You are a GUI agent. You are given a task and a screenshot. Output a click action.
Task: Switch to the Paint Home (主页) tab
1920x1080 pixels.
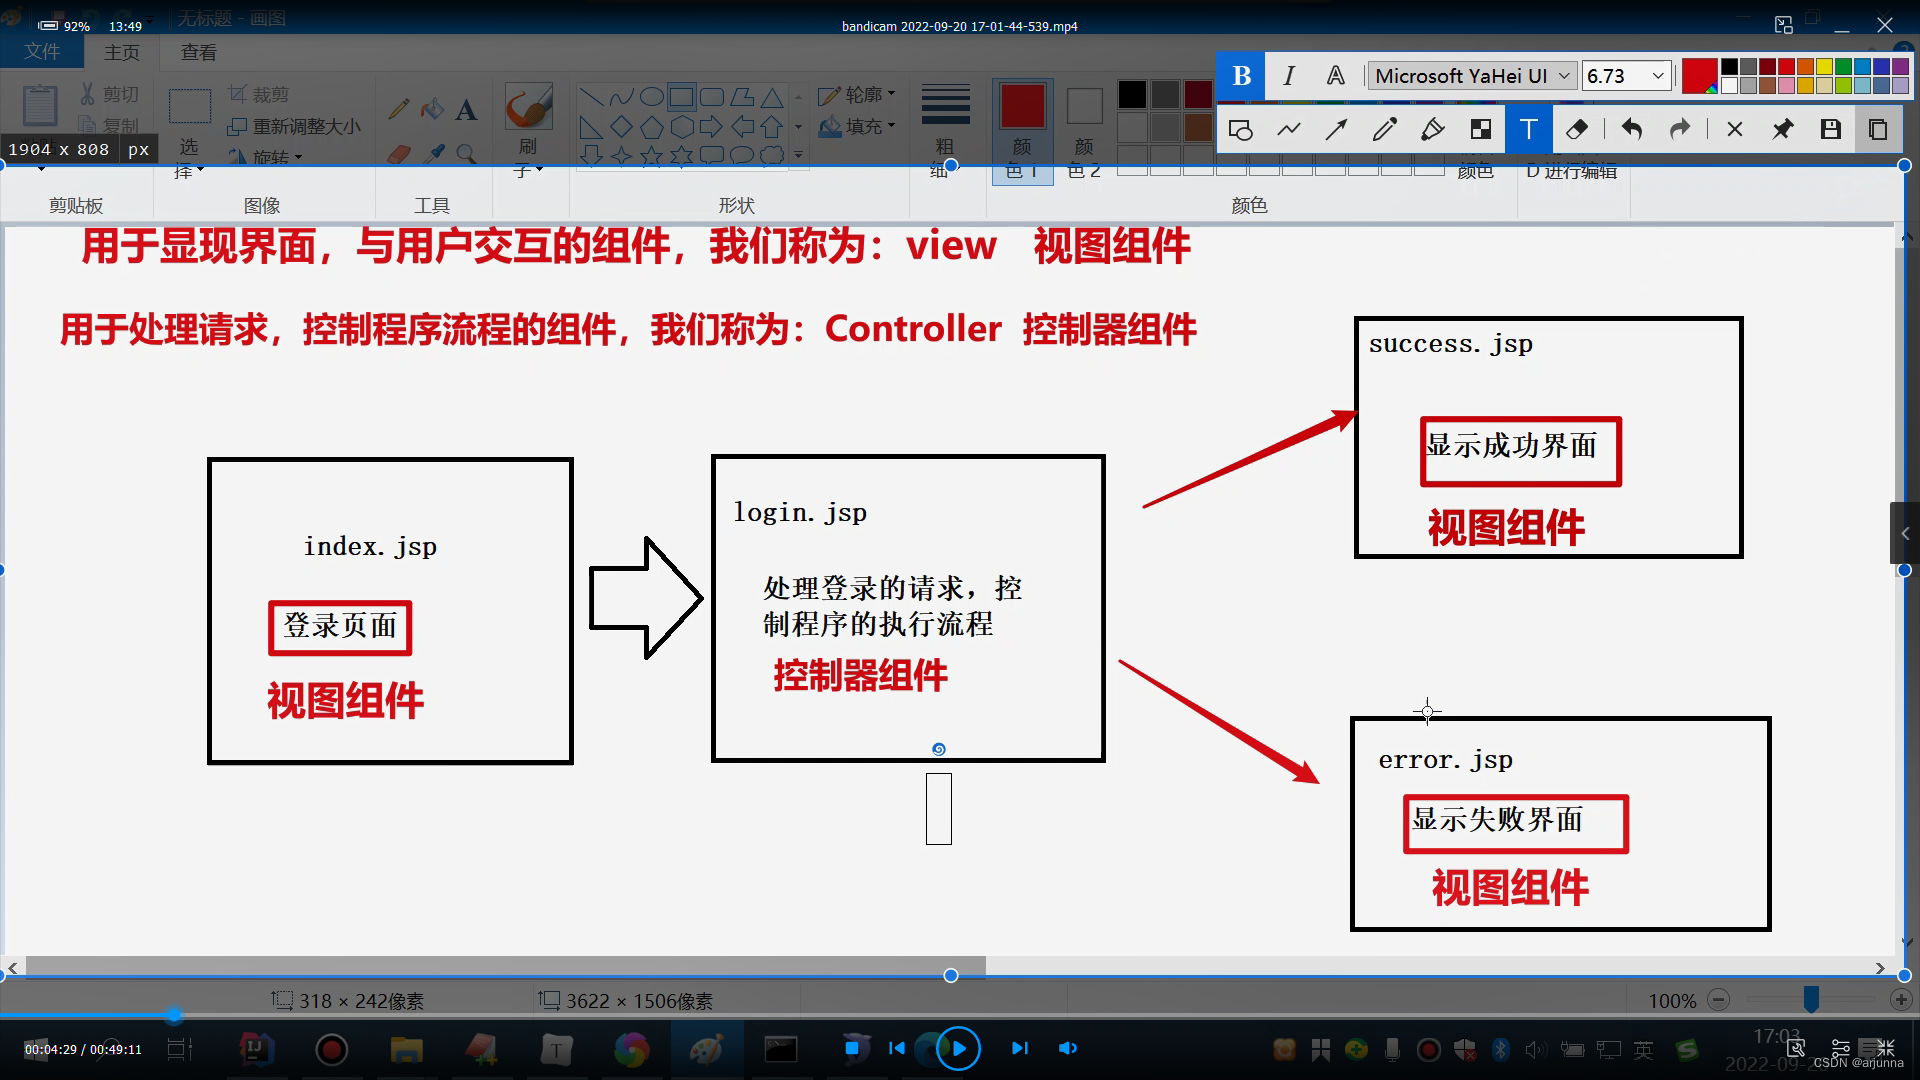(x=122, y=52)
